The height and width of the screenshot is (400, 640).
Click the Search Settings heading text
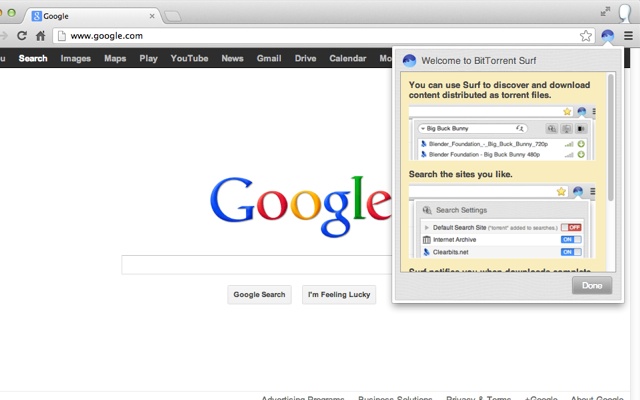[461, 210]
